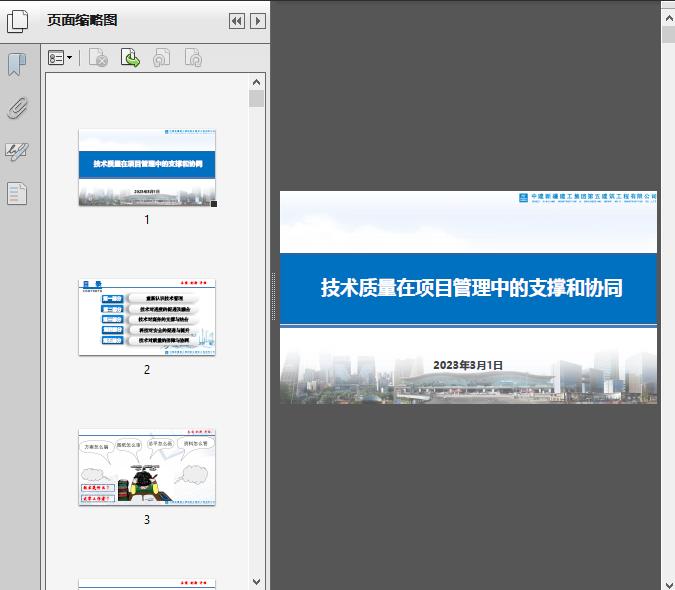
Task: Click the page number label 2
Action: [147, 370]
